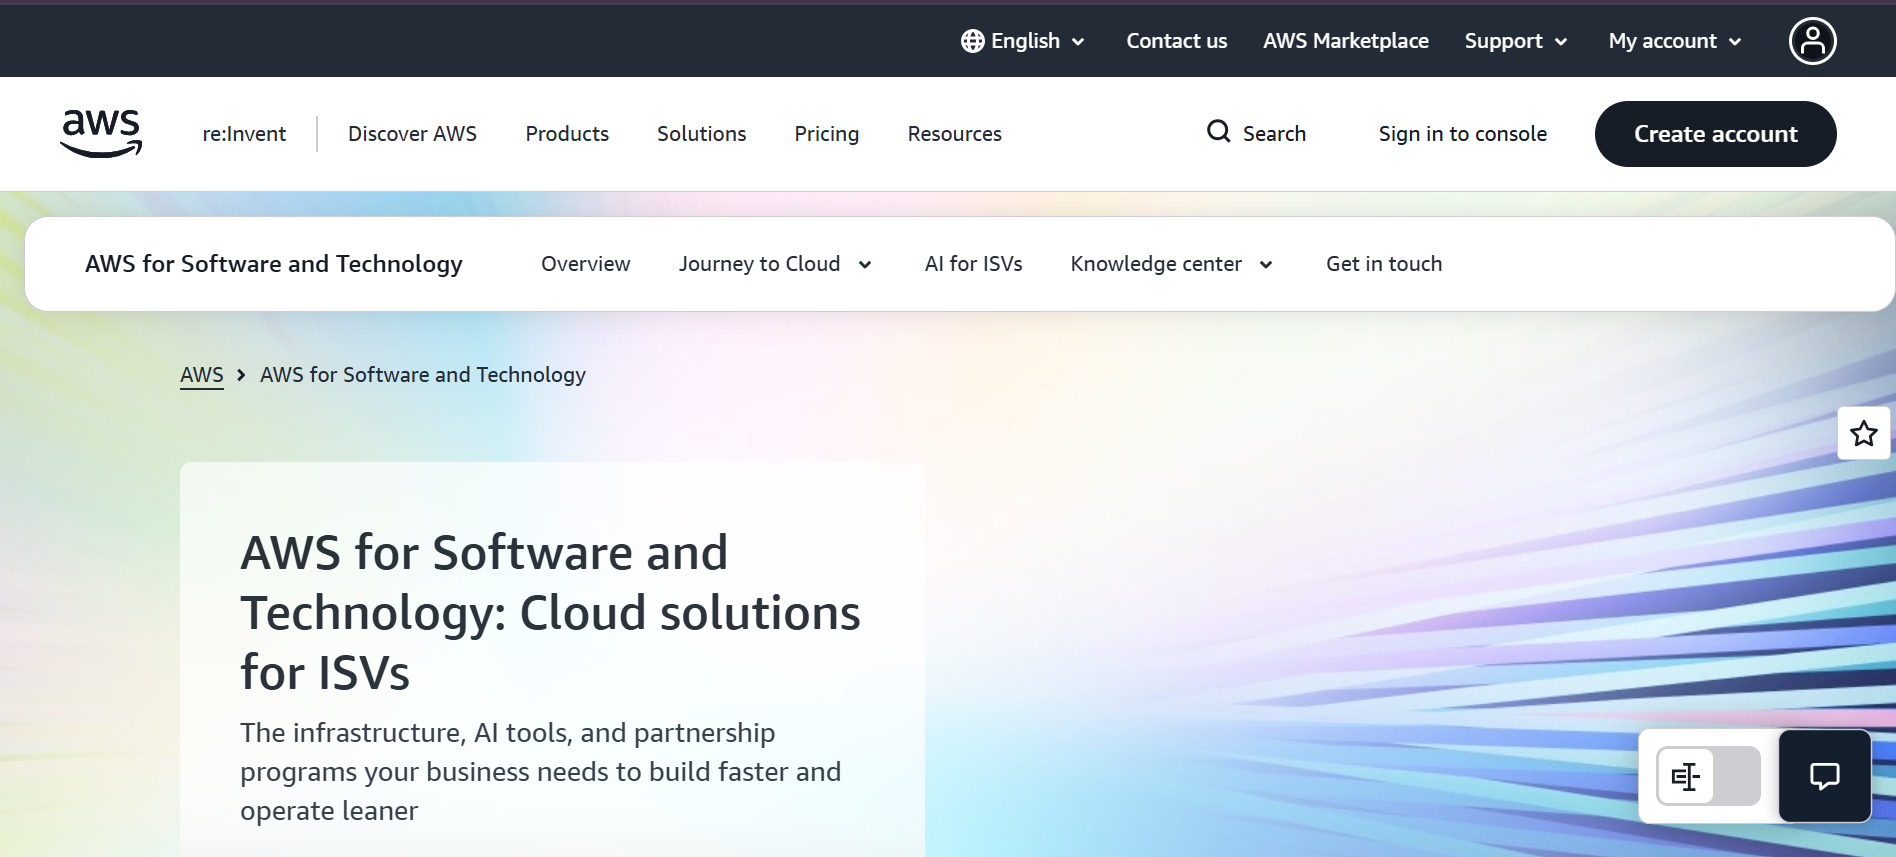Open the Solutions menu
The image size is (1896, 857).
(701, 134)
